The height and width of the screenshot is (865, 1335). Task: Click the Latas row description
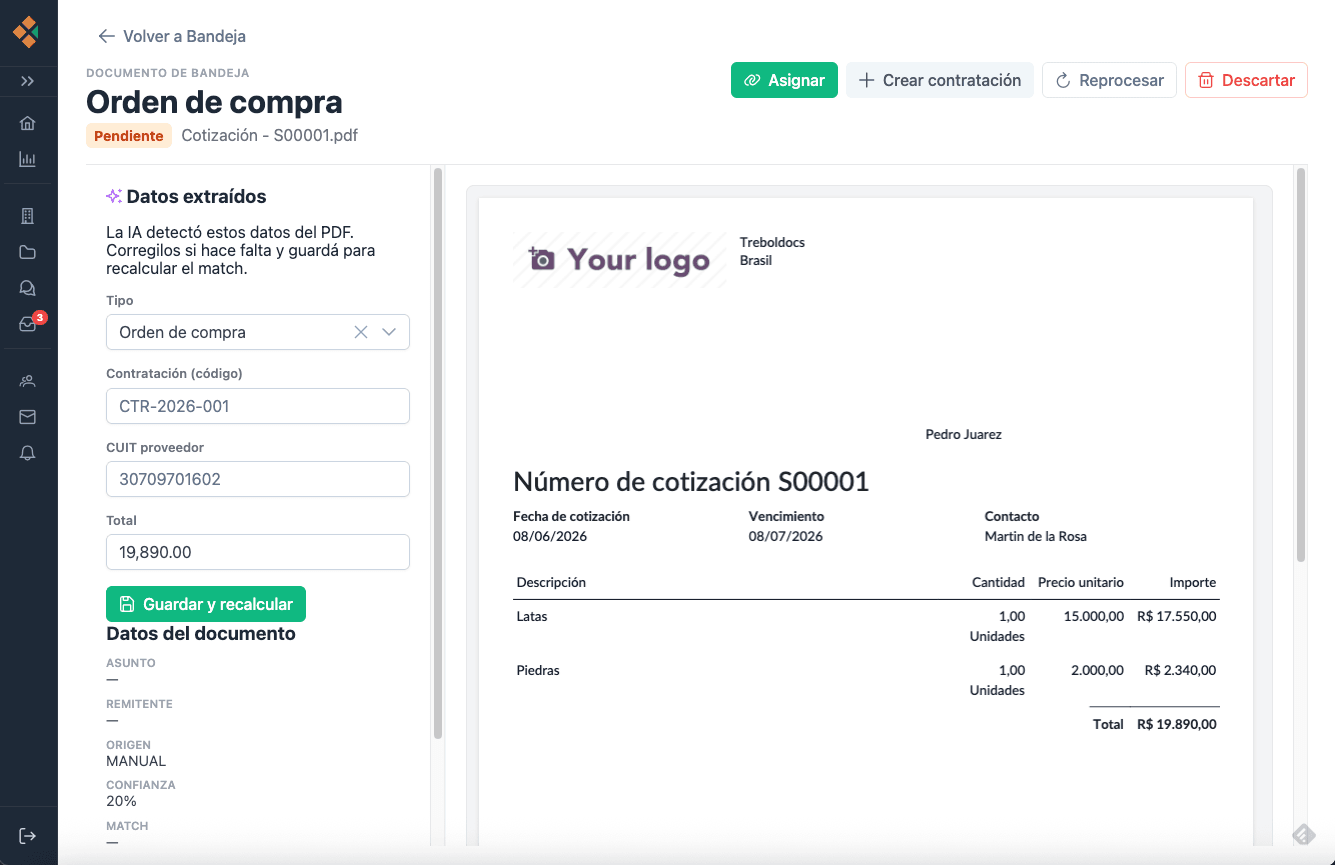coord(531,616)
